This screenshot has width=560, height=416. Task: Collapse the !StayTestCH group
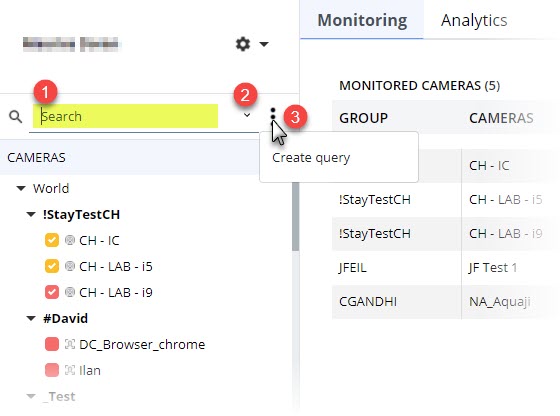[31, 214]
